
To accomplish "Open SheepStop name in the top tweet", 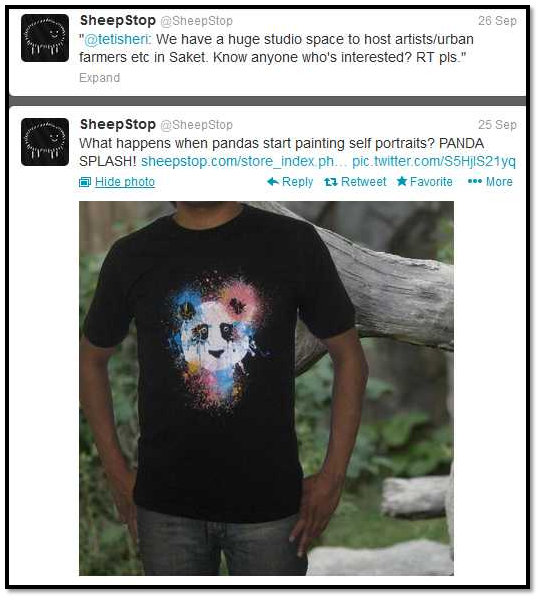I will (118, 20).
